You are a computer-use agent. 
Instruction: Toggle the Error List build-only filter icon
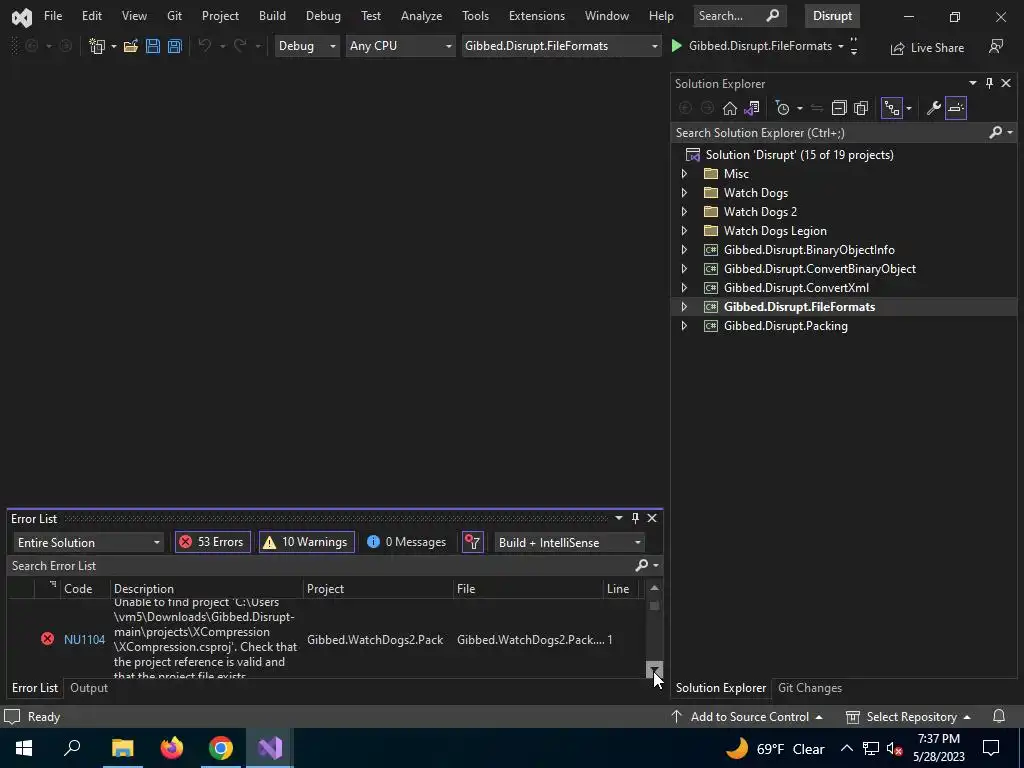coord(472,542)
